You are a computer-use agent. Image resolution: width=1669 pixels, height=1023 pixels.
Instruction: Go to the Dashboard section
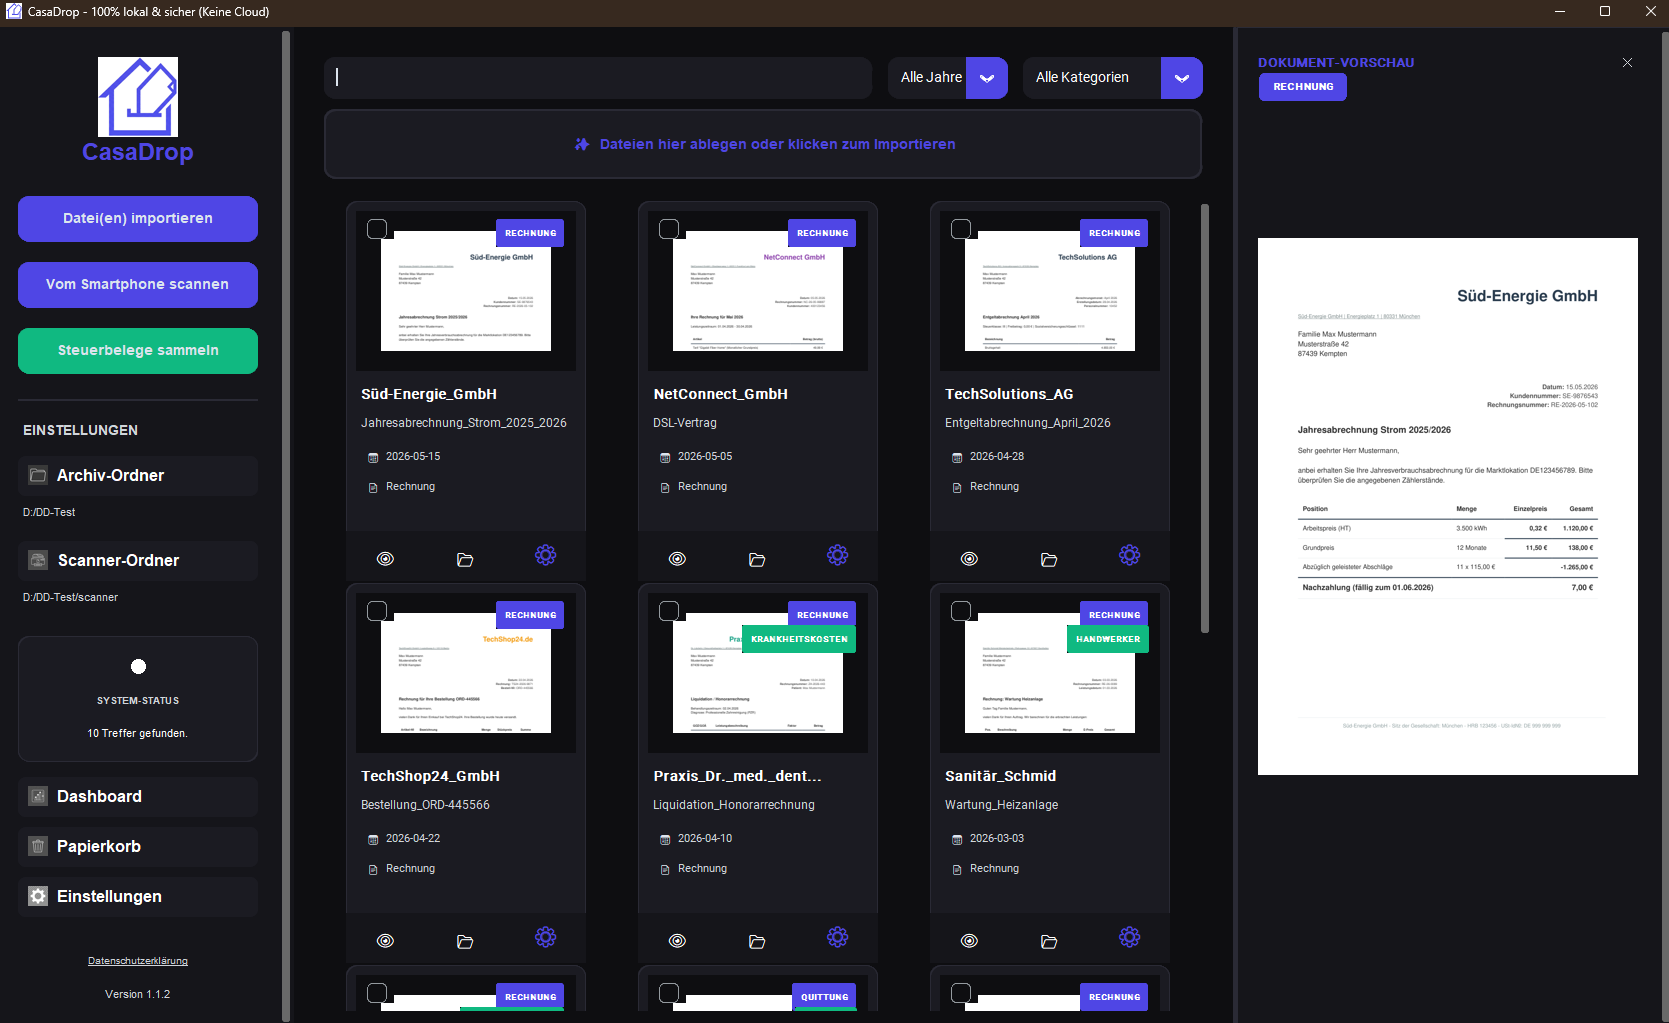[138, 797]
